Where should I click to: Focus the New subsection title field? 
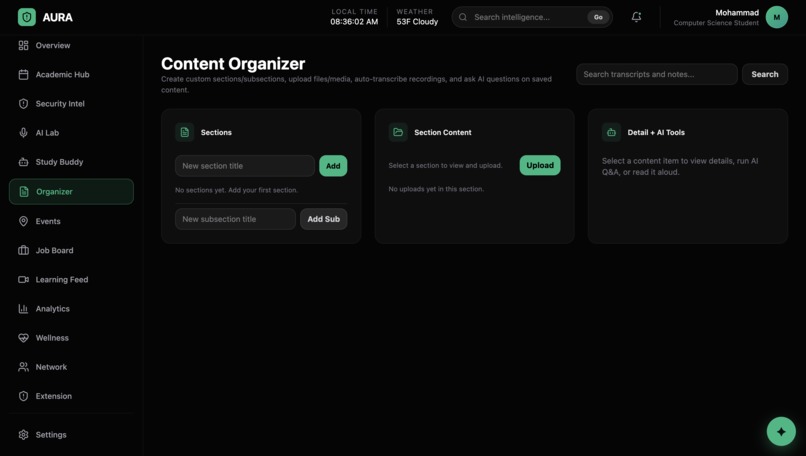point(235,219)
